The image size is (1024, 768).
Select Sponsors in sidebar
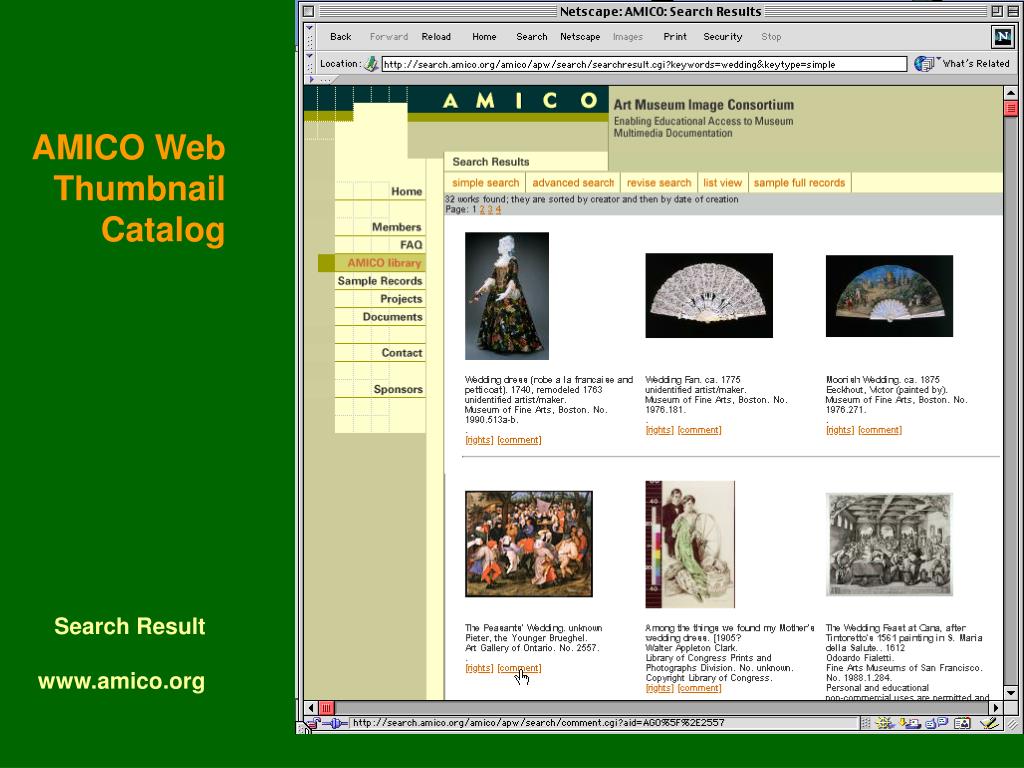tap(398, 389)
